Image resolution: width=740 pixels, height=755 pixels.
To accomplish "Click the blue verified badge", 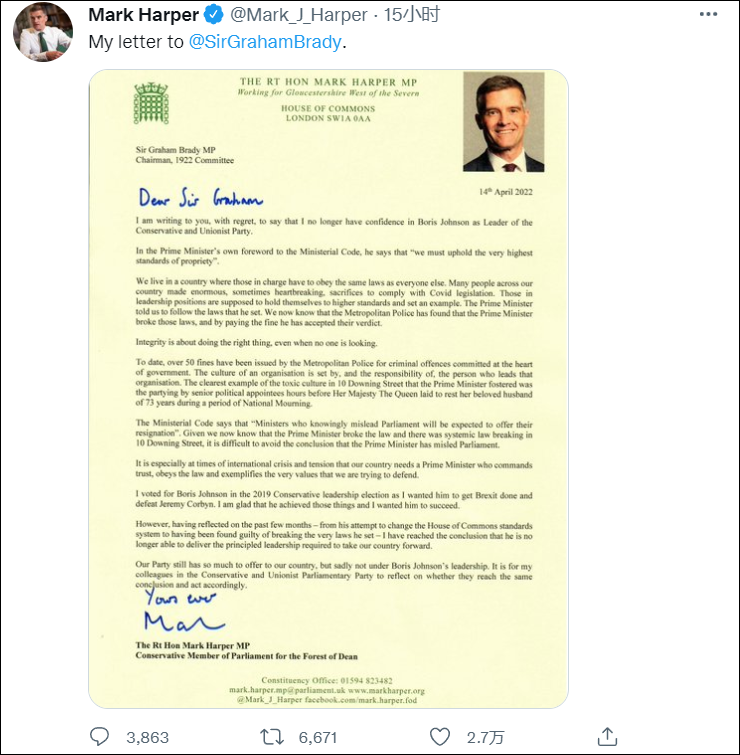I will (x=213, y=16).
